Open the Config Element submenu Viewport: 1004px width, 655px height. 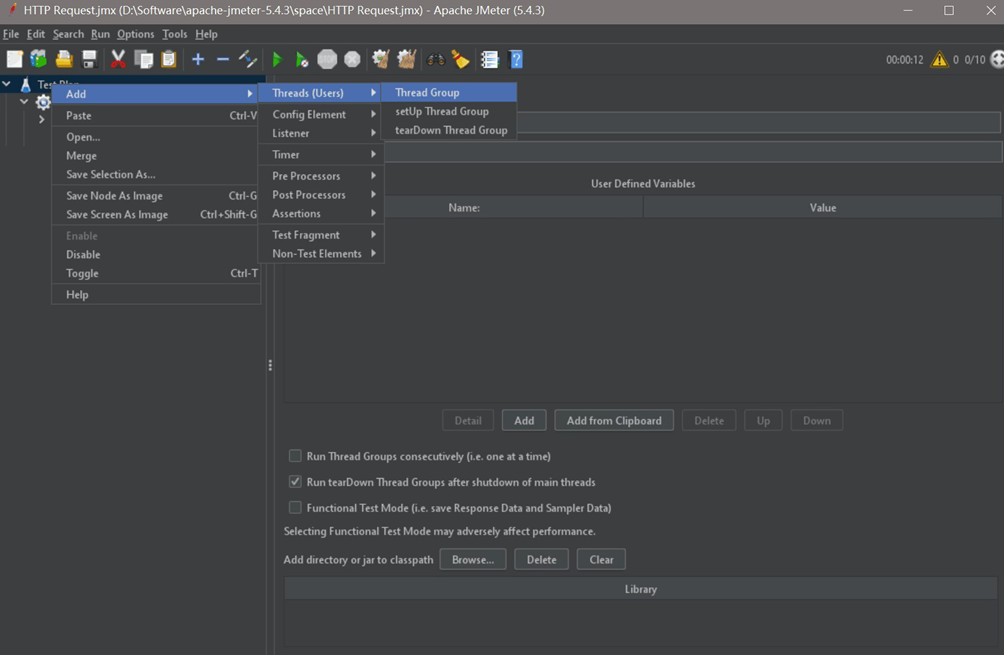321,114
